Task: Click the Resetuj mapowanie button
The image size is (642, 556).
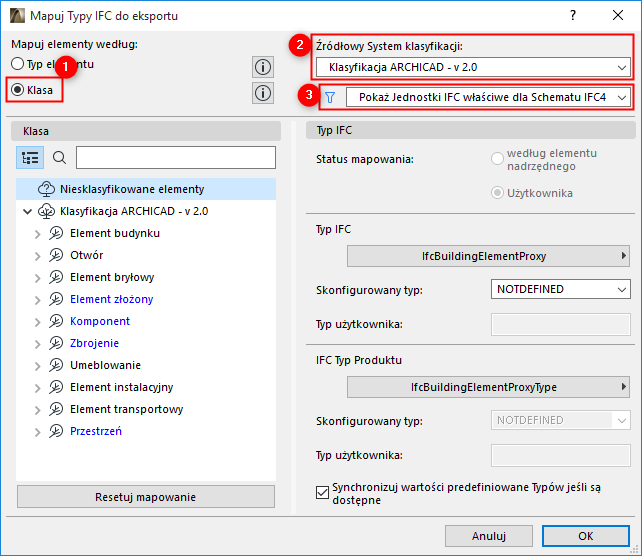Action: coord(146,497)
